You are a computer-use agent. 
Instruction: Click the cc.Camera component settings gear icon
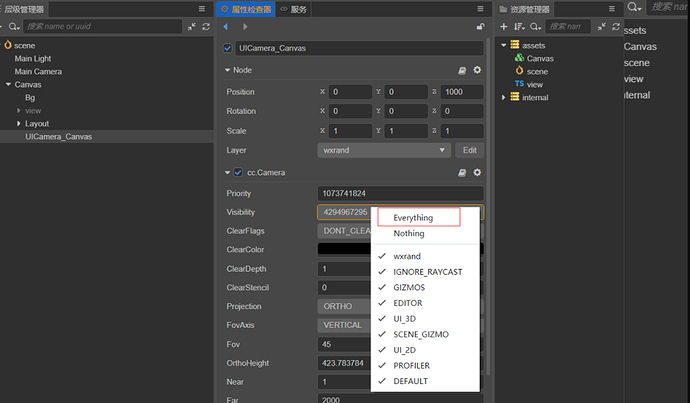pos(477,172)
